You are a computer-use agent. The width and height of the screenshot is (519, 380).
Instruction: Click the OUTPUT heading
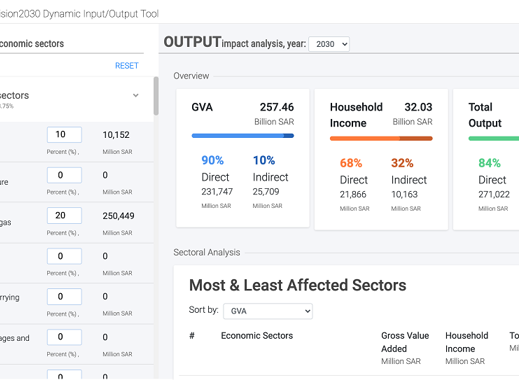pos(192,42)
